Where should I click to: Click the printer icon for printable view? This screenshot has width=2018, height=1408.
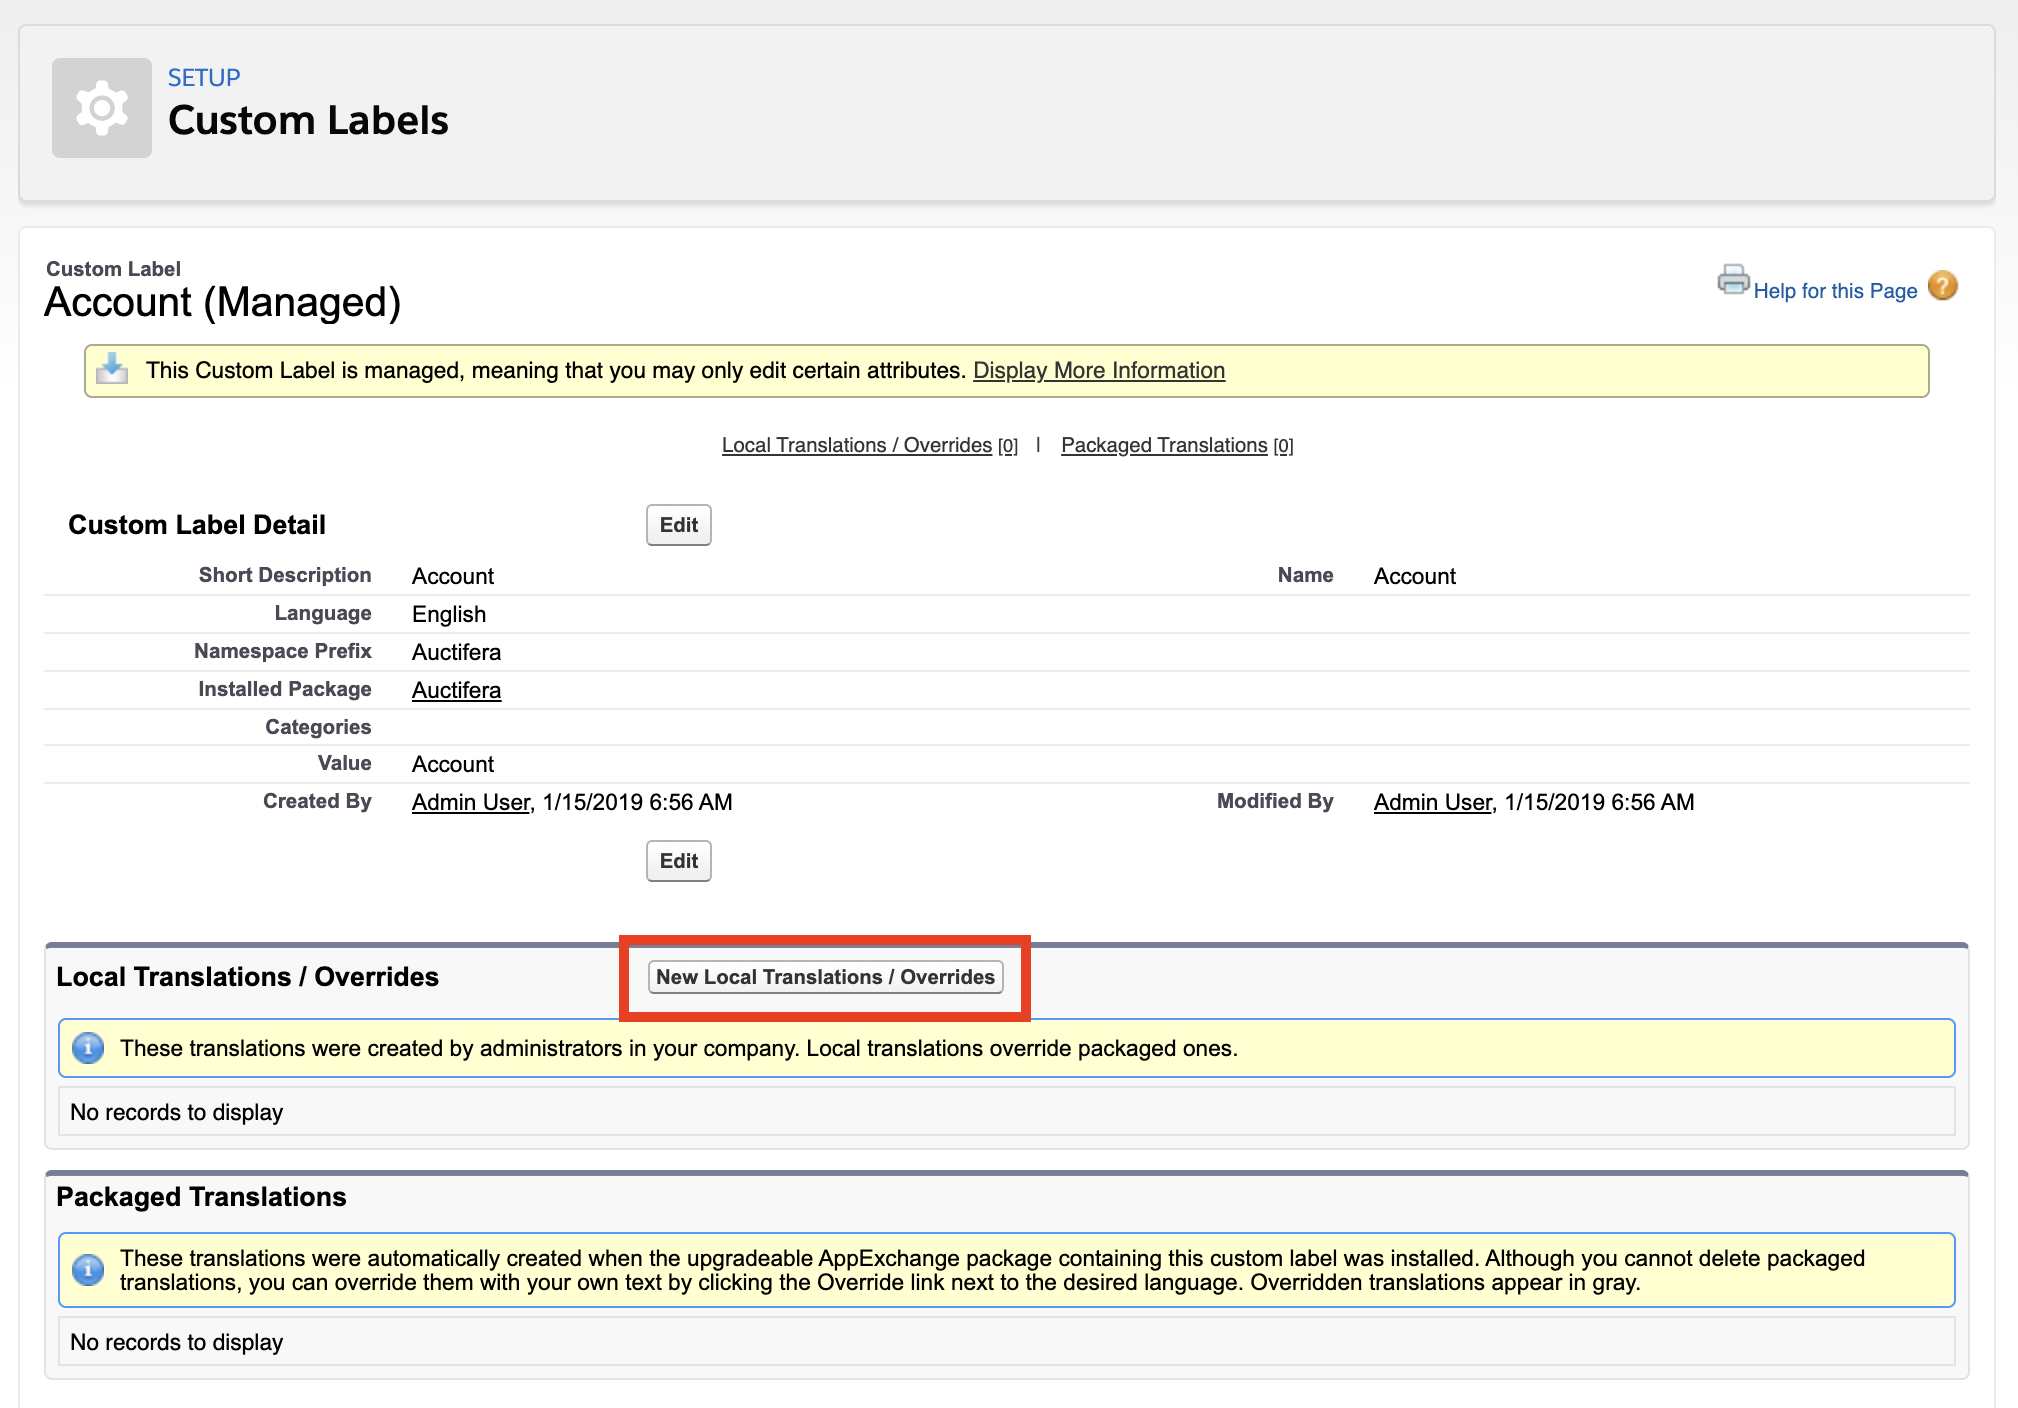pos(1731,281)
